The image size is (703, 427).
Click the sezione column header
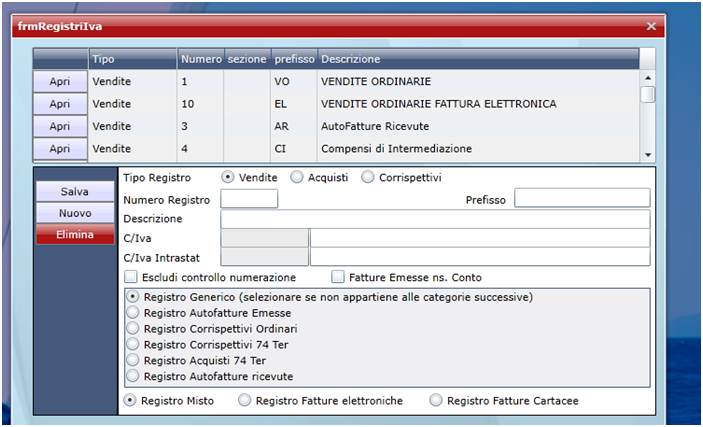click(247, 59)
